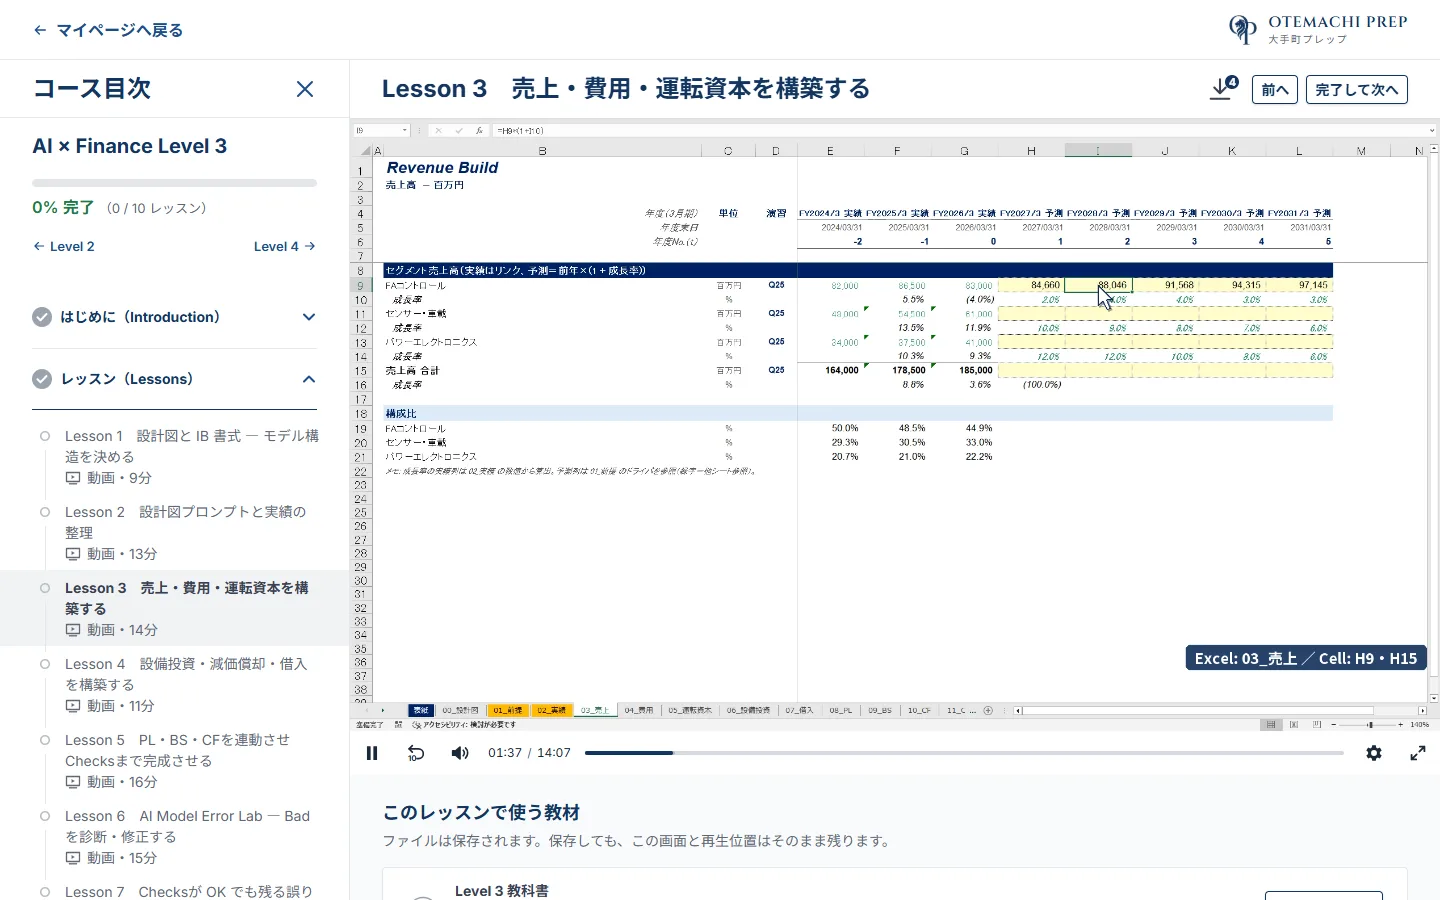The width and height of the screenshot is (1440, 900).
Task: Click the Otemachi Prep logo
Action: [x=1318, y=30]
